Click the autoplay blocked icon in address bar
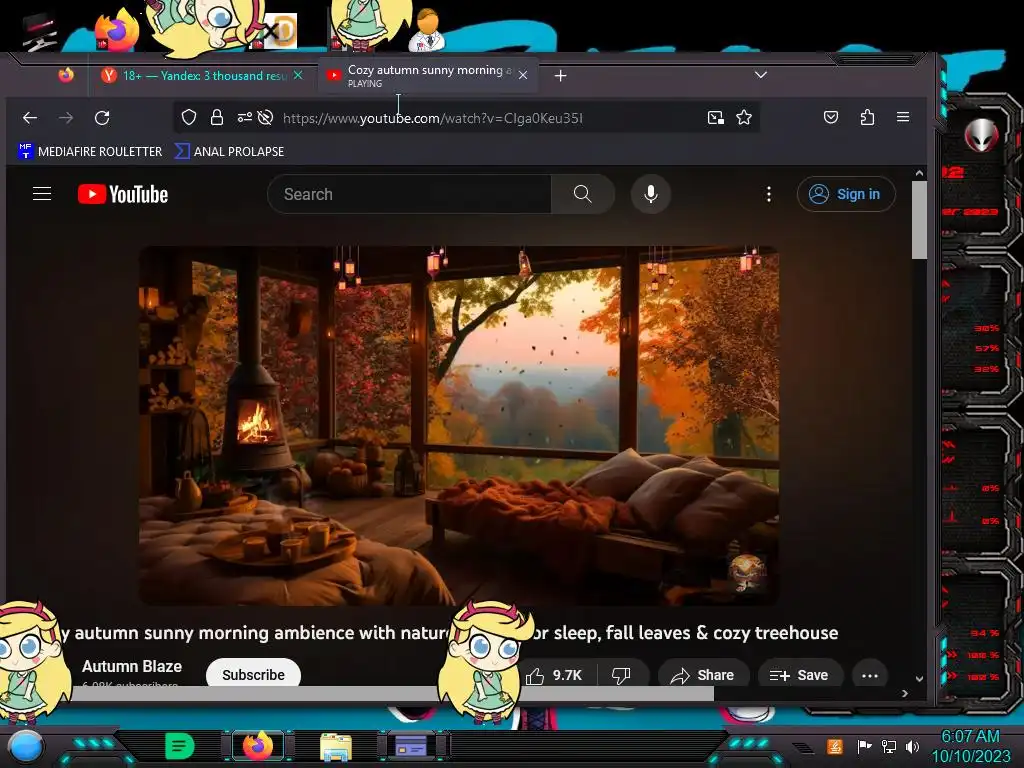The height and width of the screenshot is (768, 1024). [265, 118]
